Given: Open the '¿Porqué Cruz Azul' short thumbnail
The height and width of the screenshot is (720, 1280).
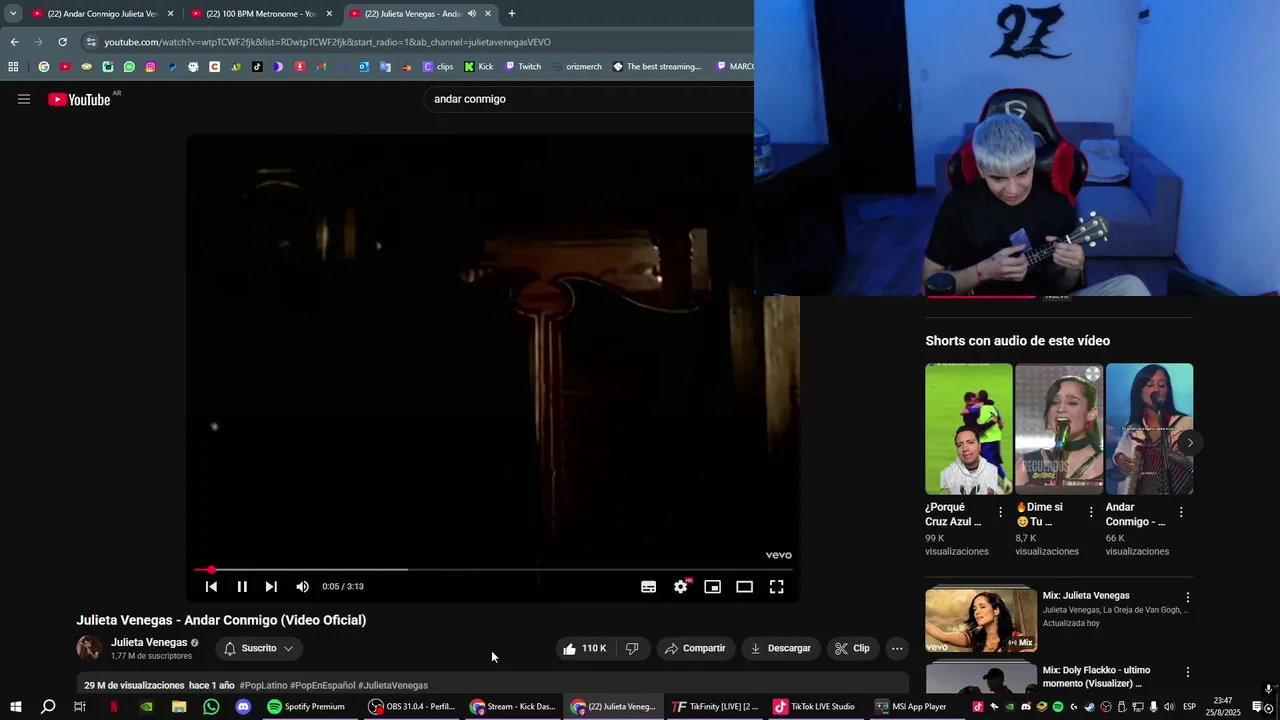Looking at the screenshot, I should click(x=969, y=429).
